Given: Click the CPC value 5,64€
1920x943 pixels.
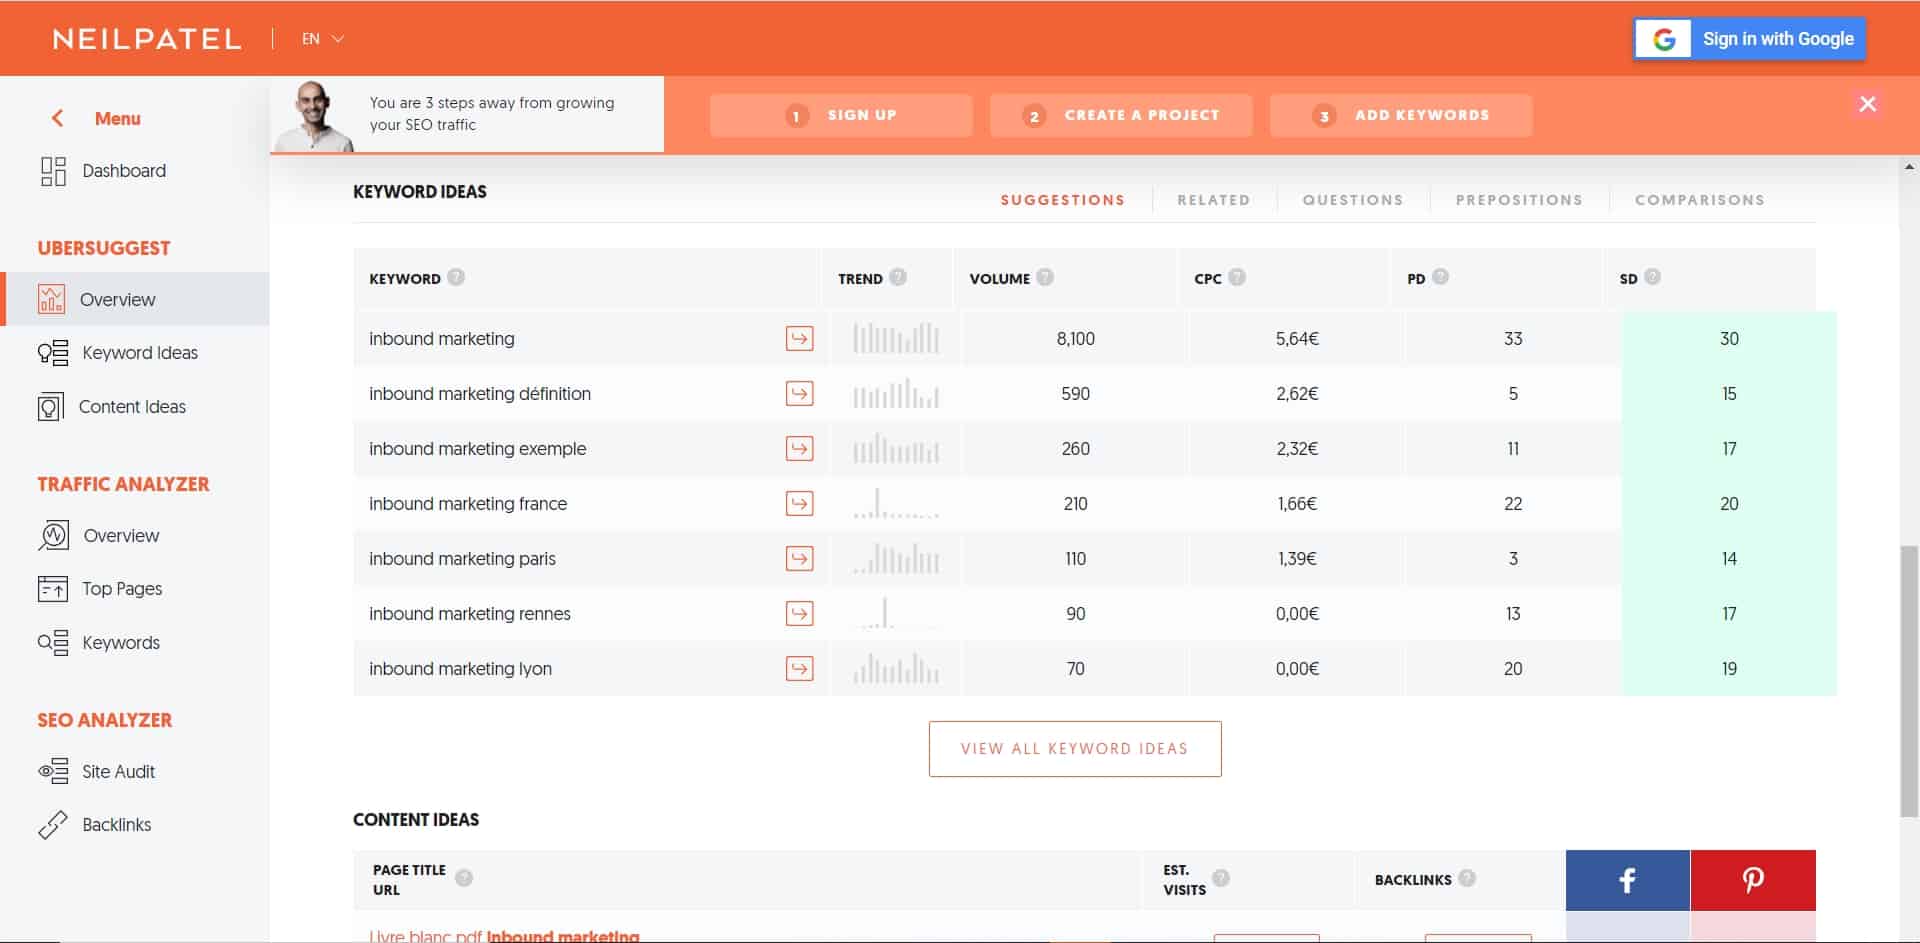Looking at the screenshot, I should click(1297, 339).
